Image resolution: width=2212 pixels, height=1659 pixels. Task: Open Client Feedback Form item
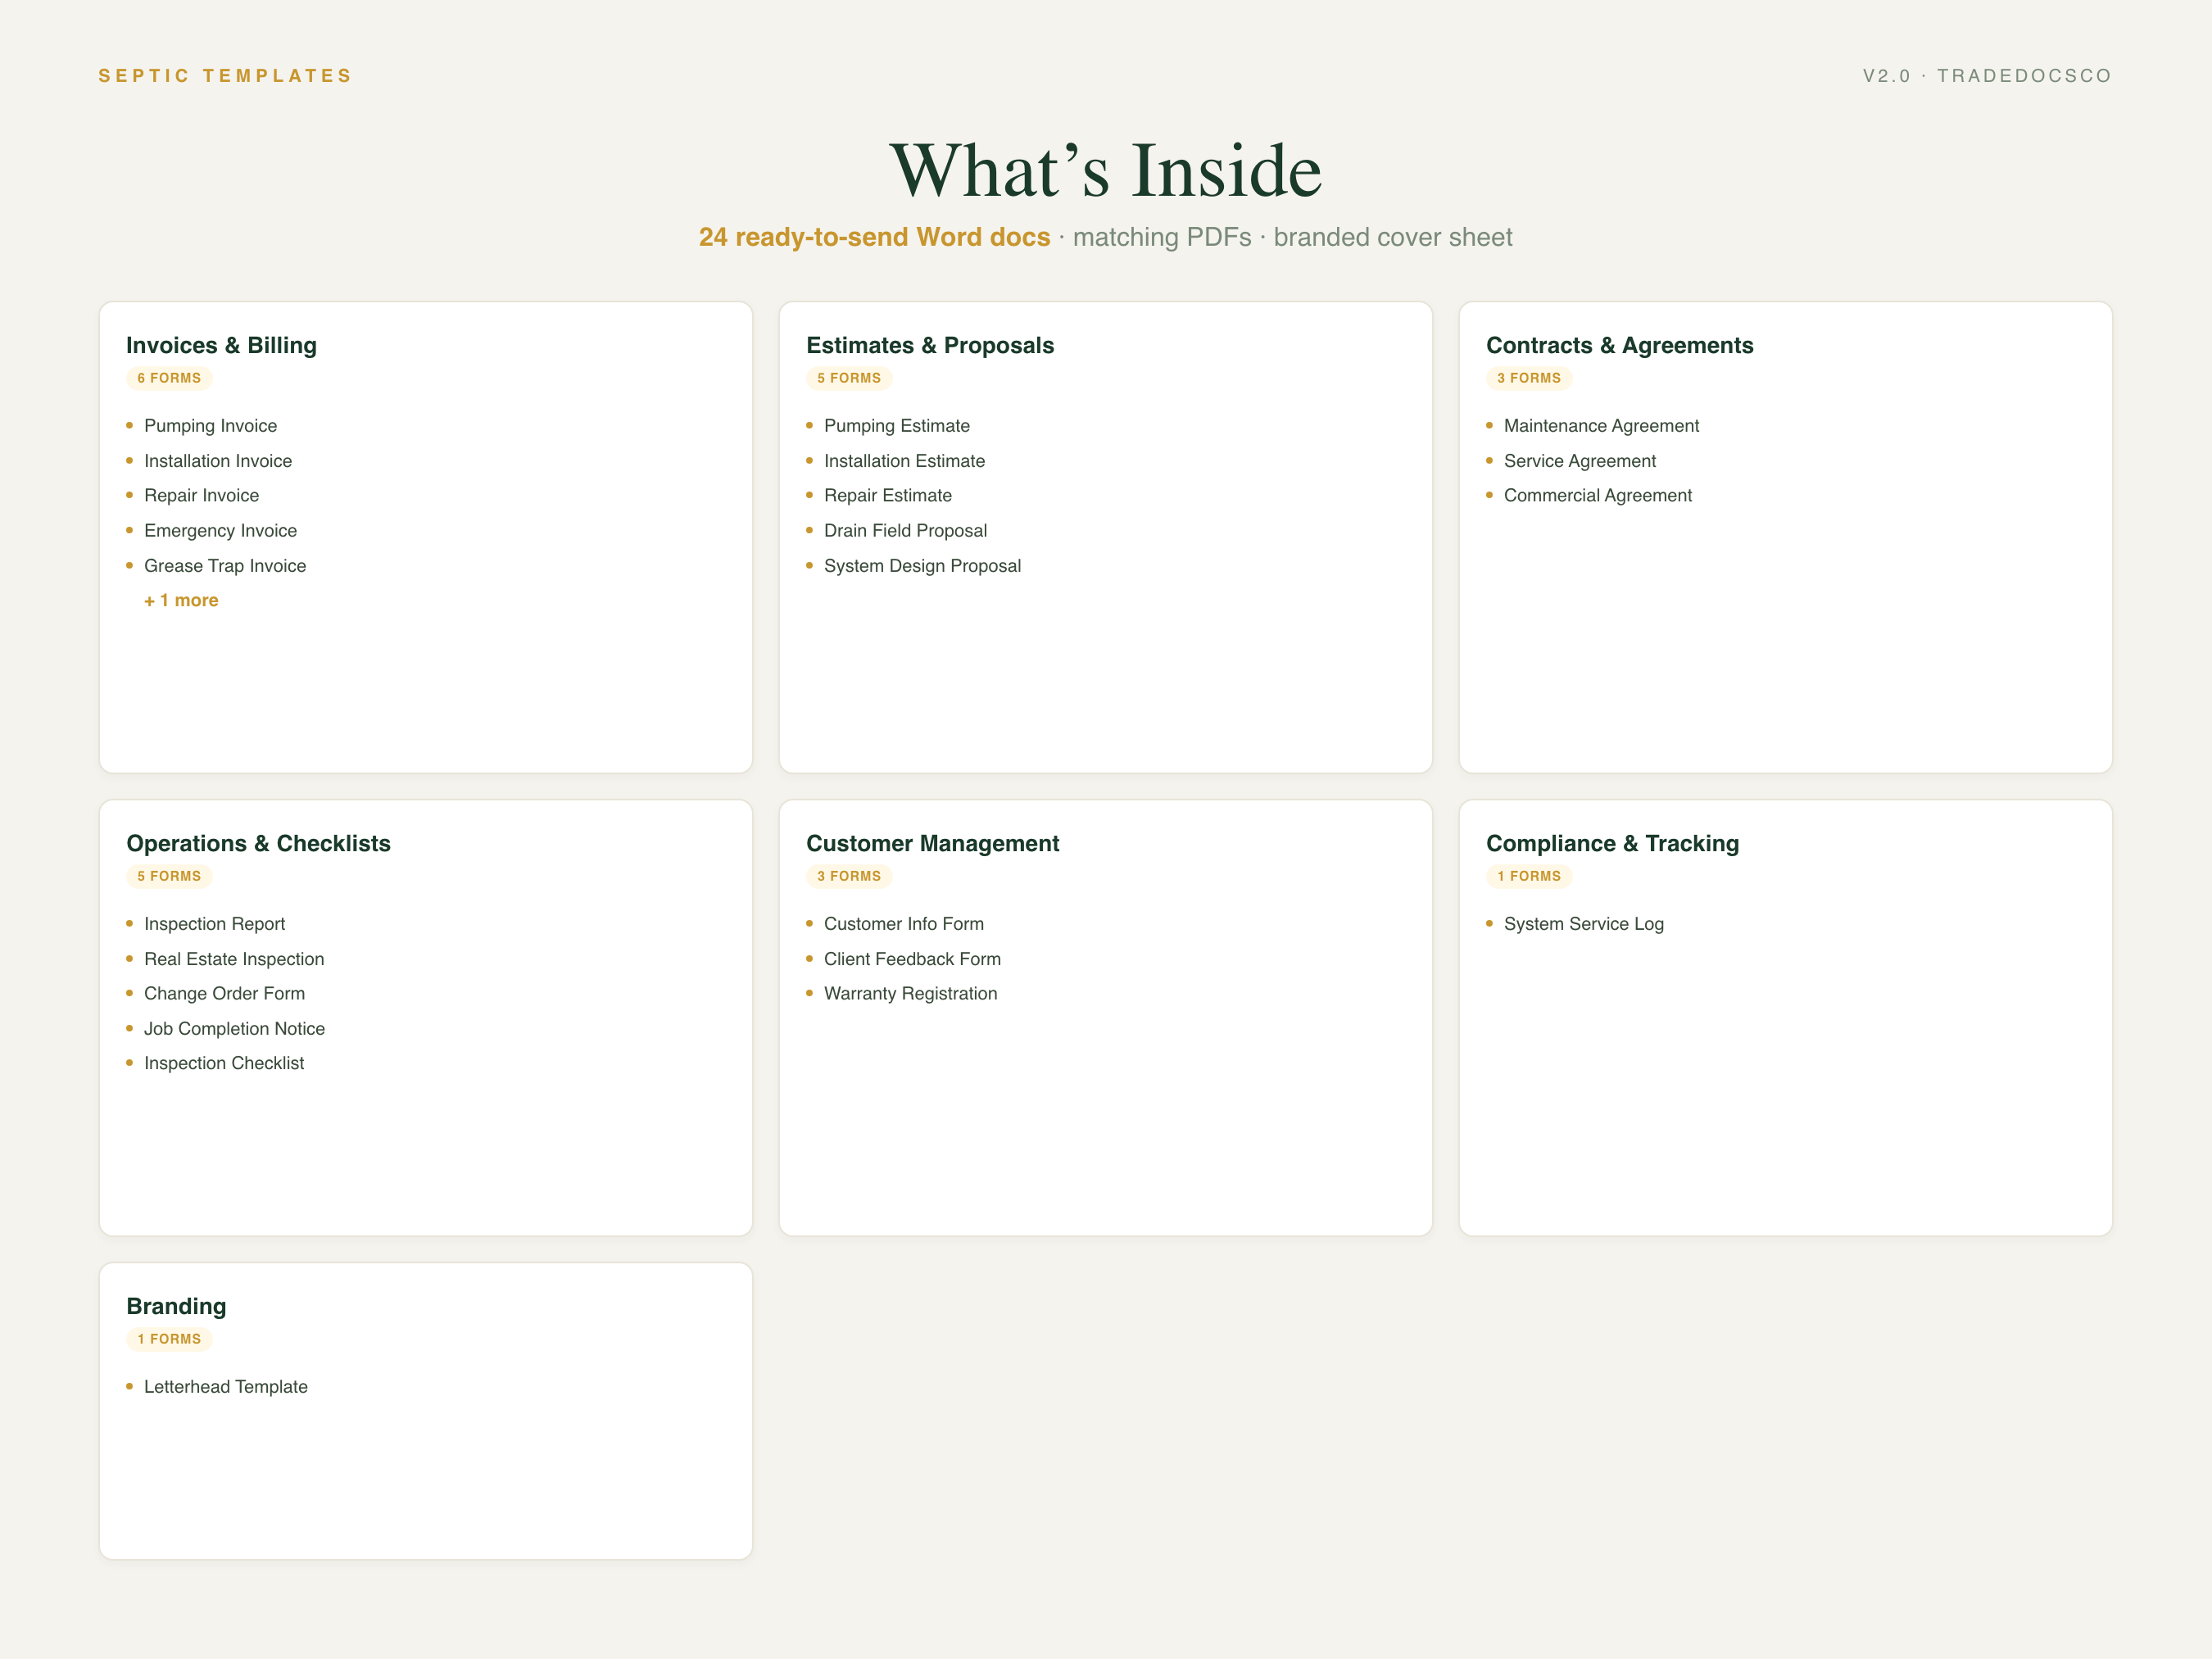912,958
